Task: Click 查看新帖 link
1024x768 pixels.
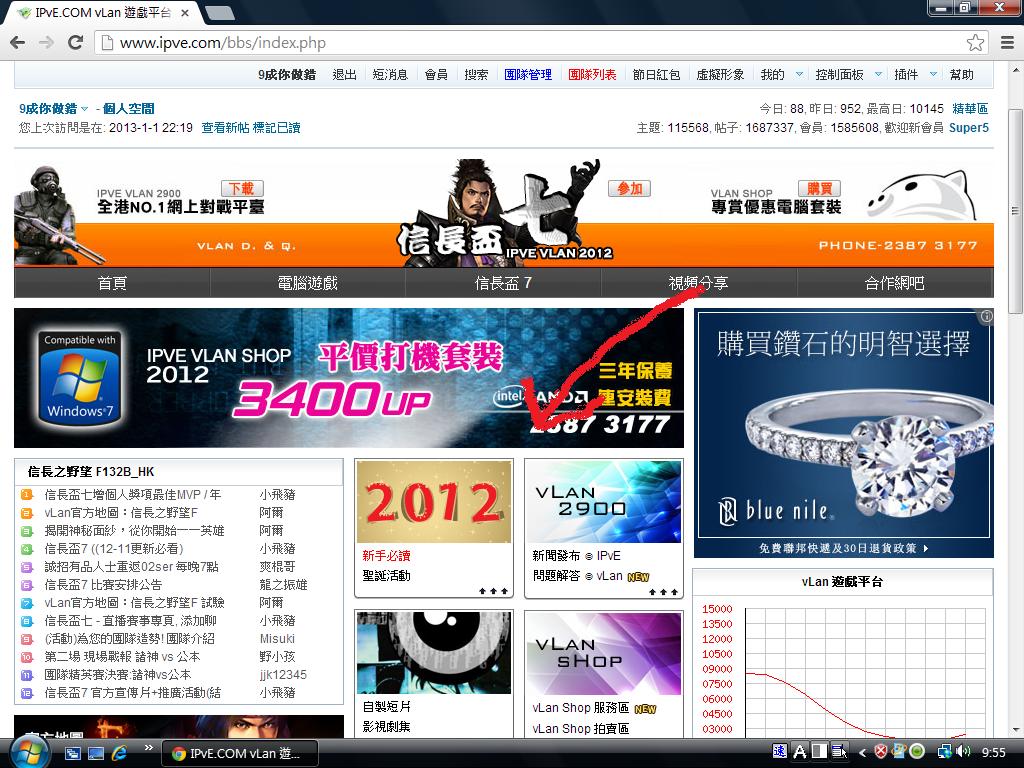Action: pyautogui.click(x=225, y=127)
